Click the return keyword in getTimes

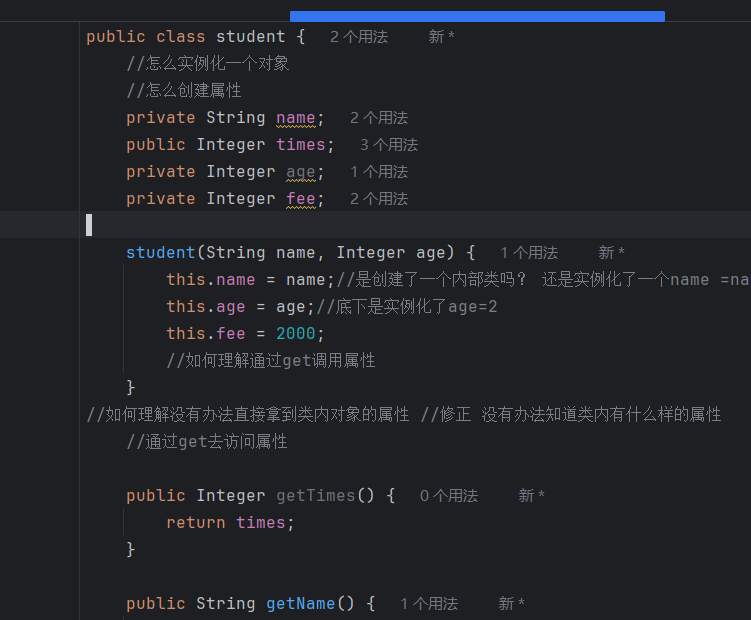(195, 523)
